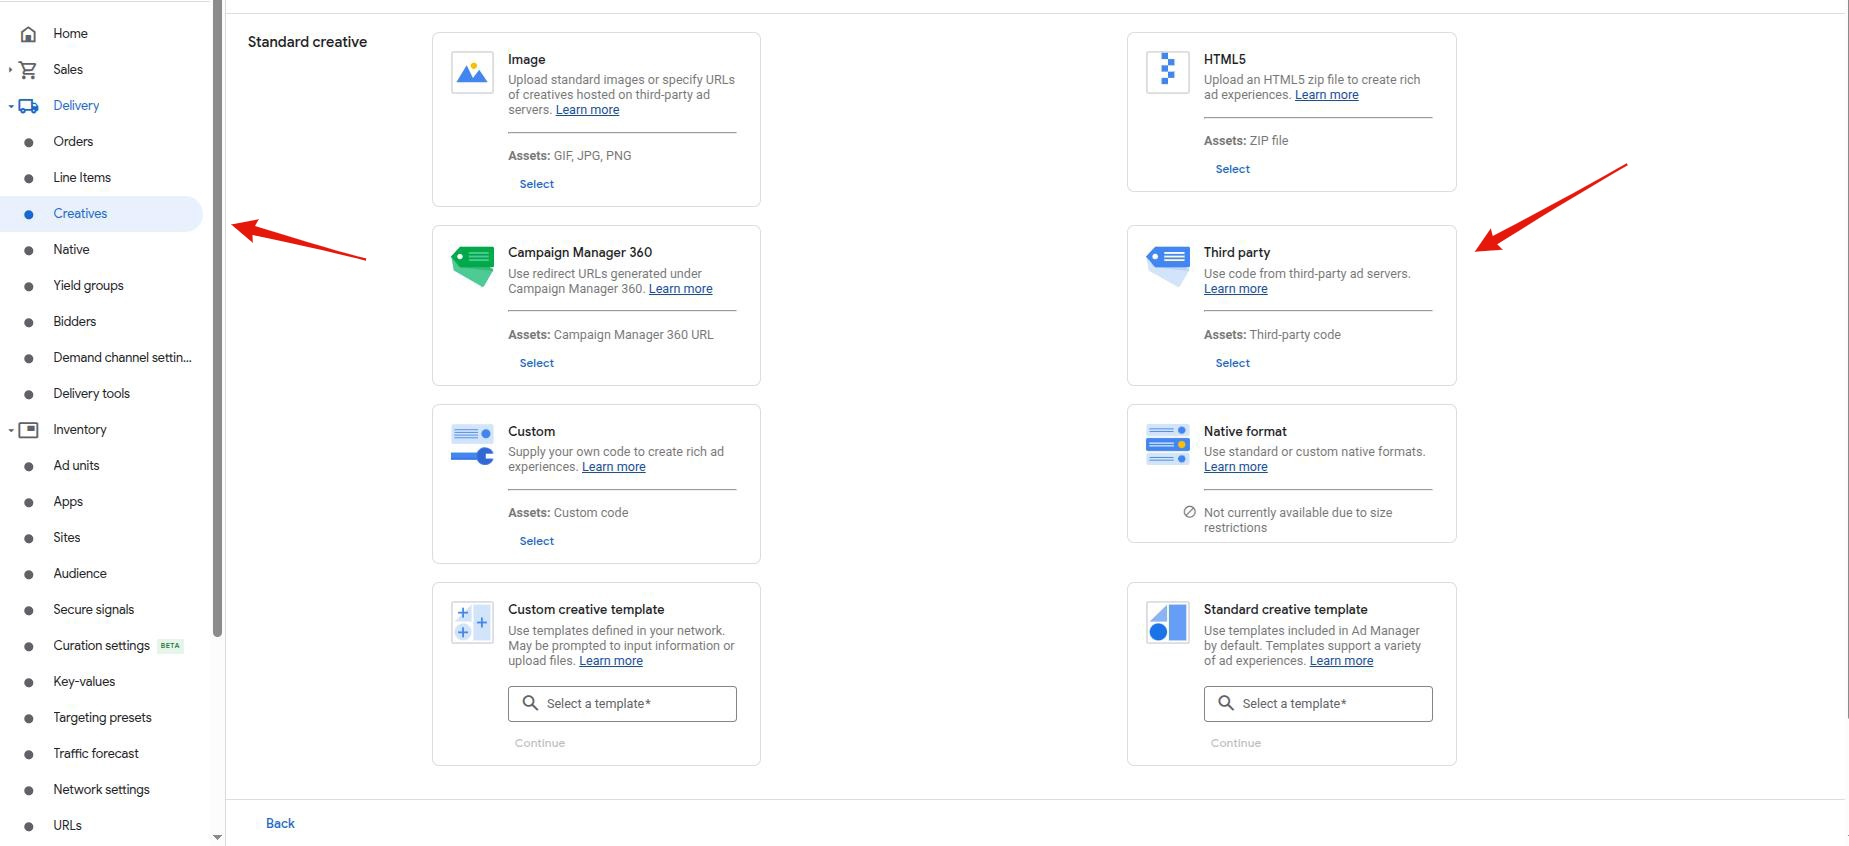1849x846 pixels.
Task: Click the Custom creative template plus icon
Action: [x=472, y=623]
